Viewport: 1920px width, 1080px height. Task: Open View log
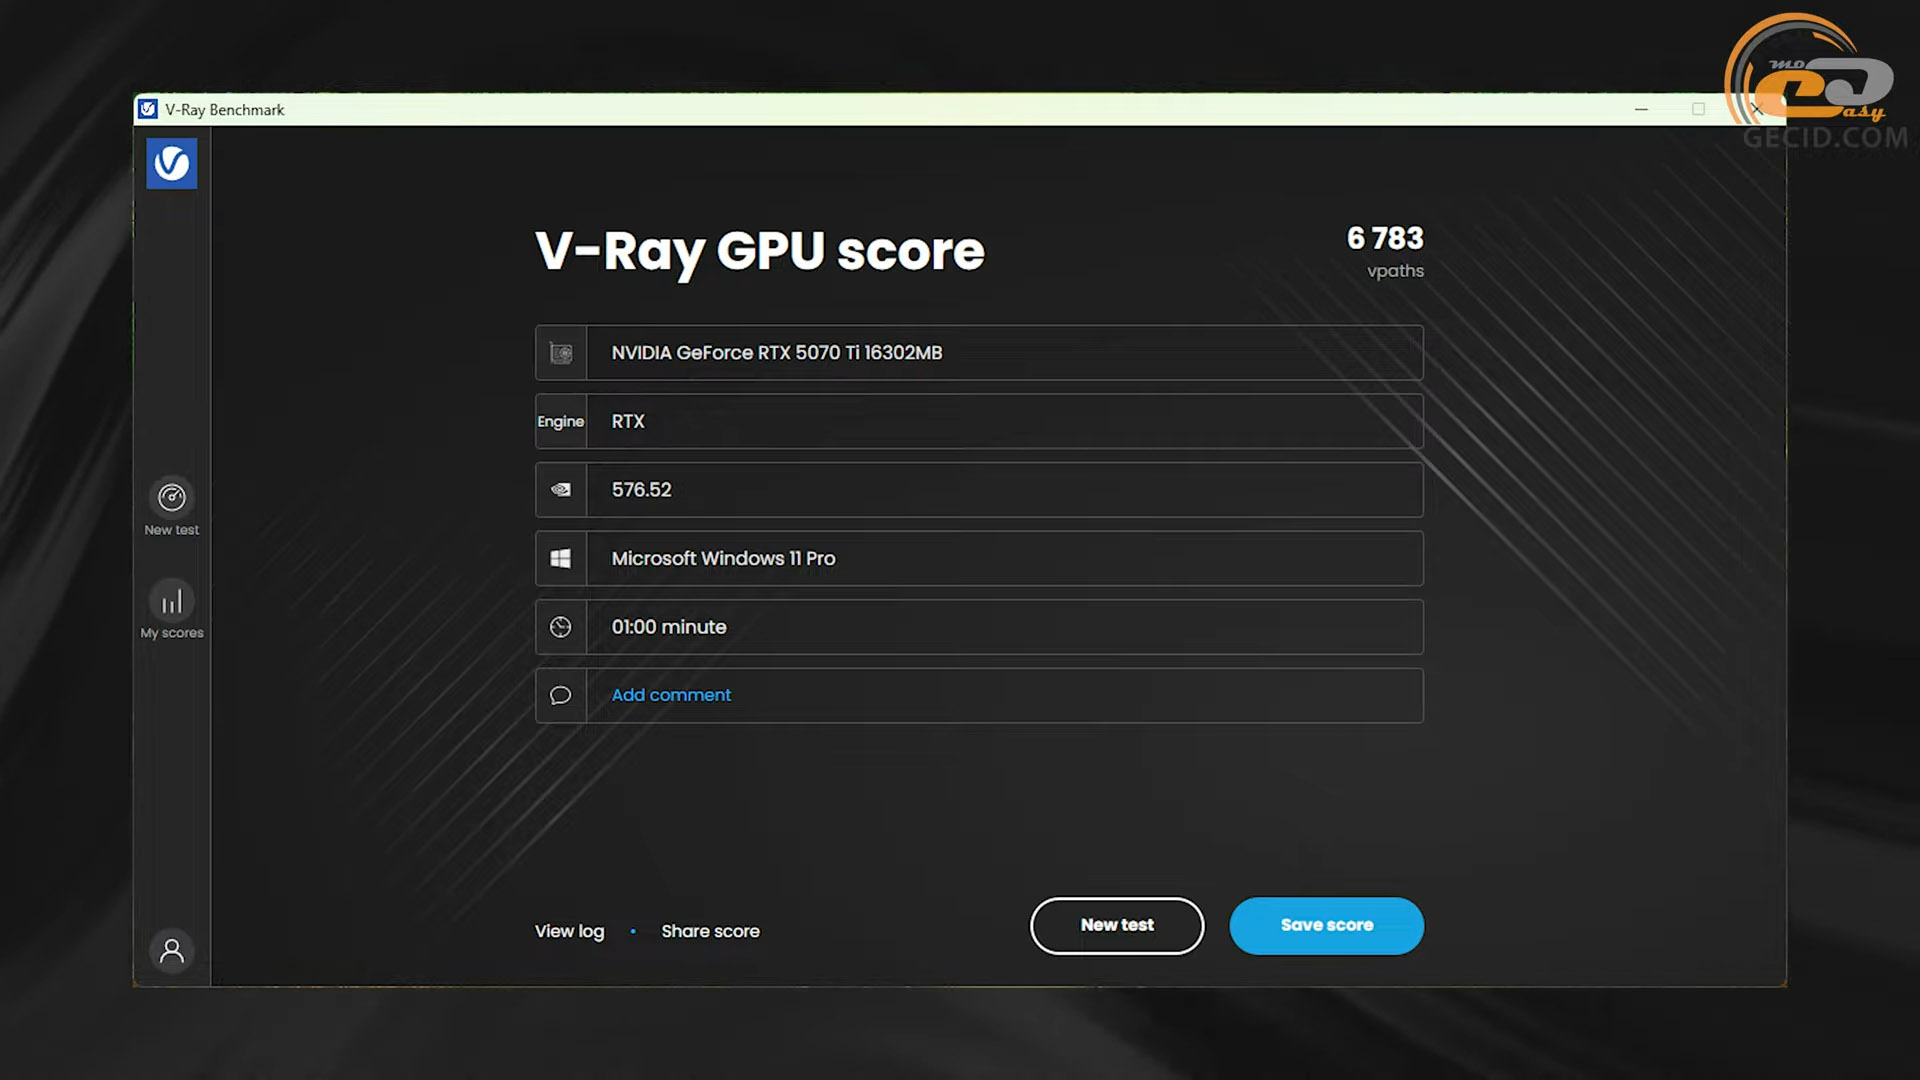point(569,931)
